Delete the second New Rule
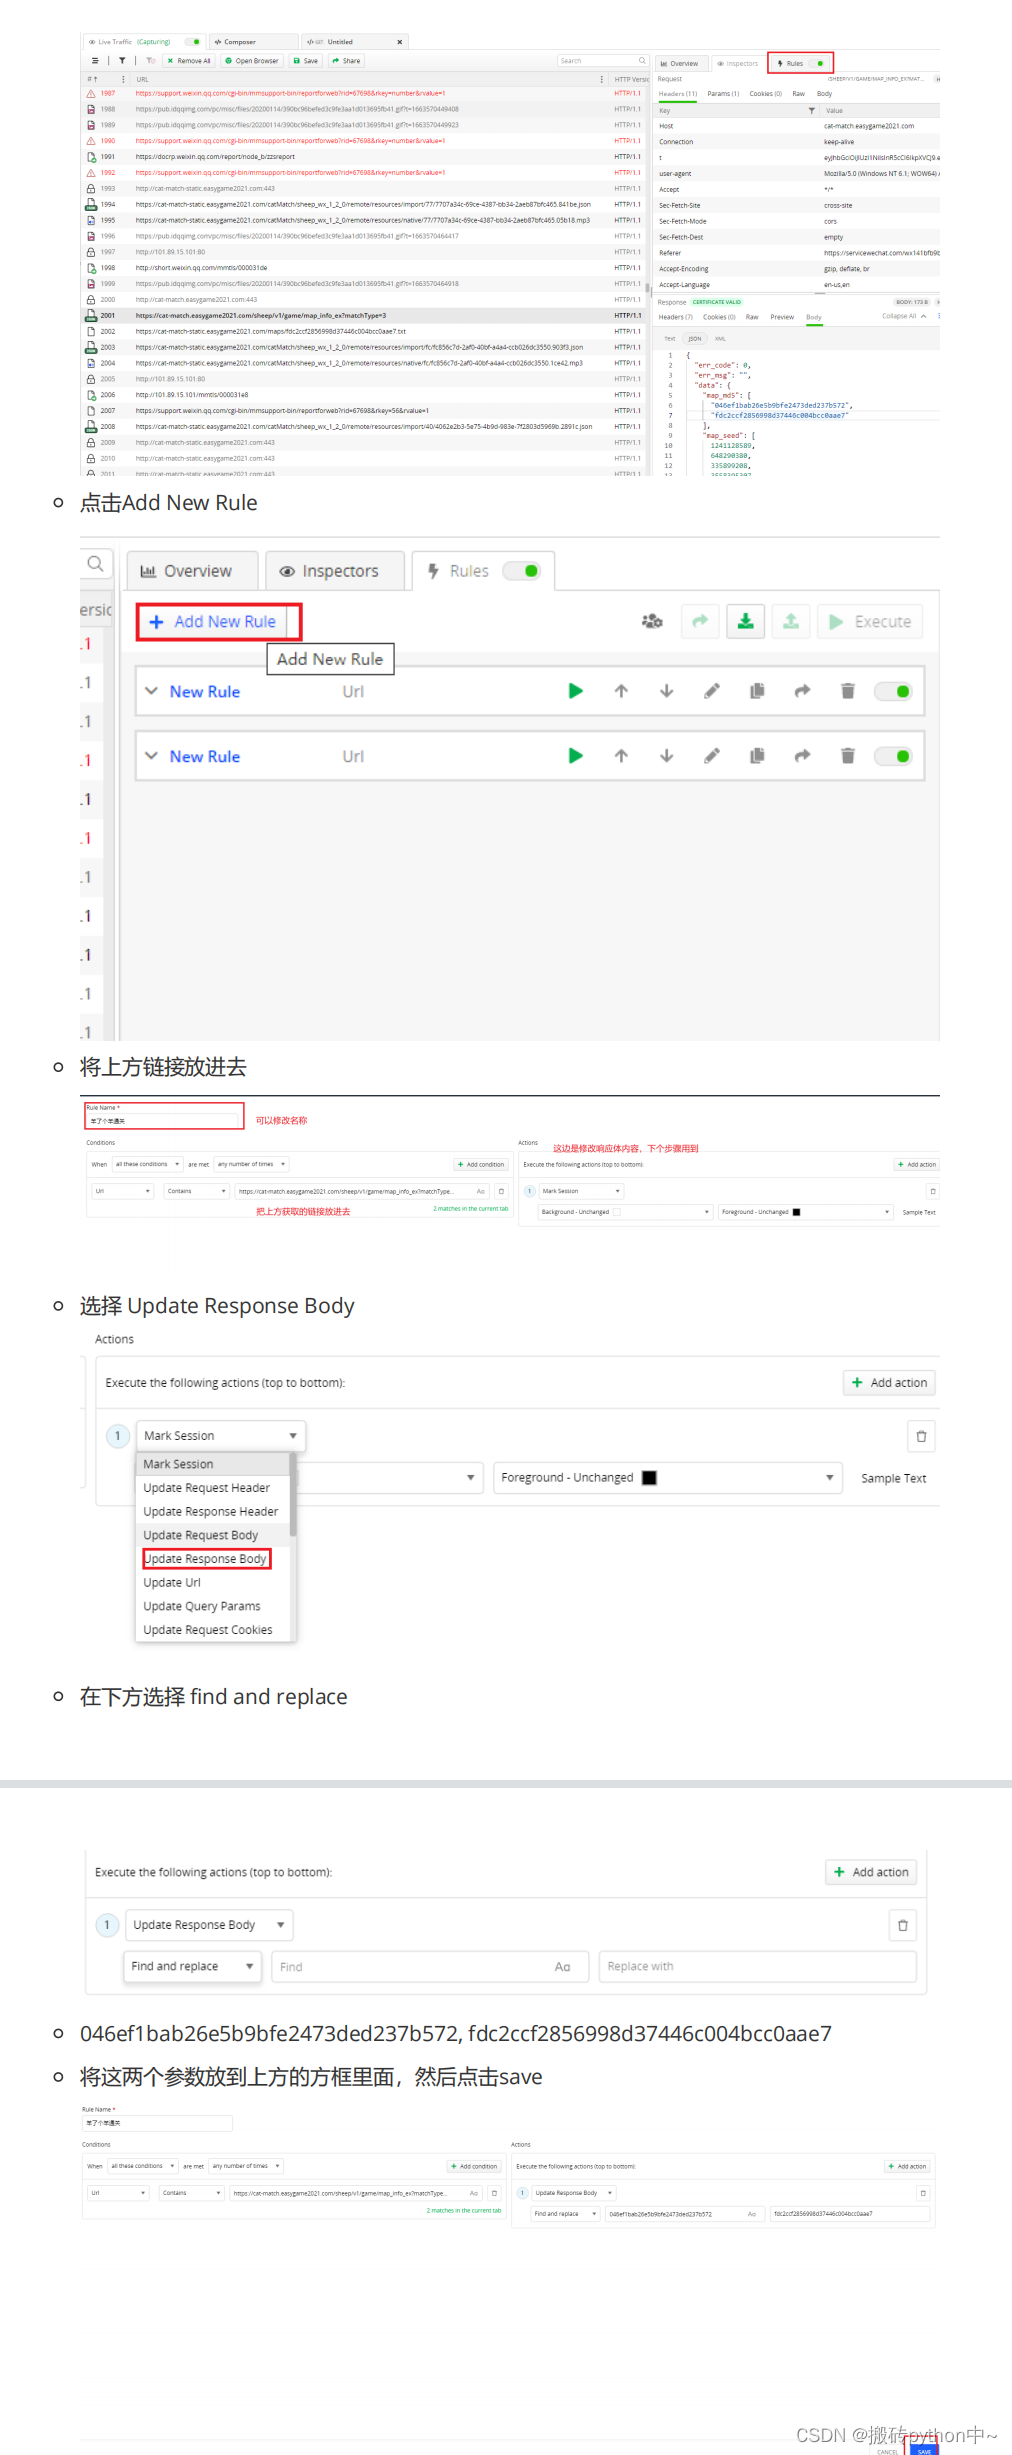The image size is (1012, 2455). [x=848, y=756]
